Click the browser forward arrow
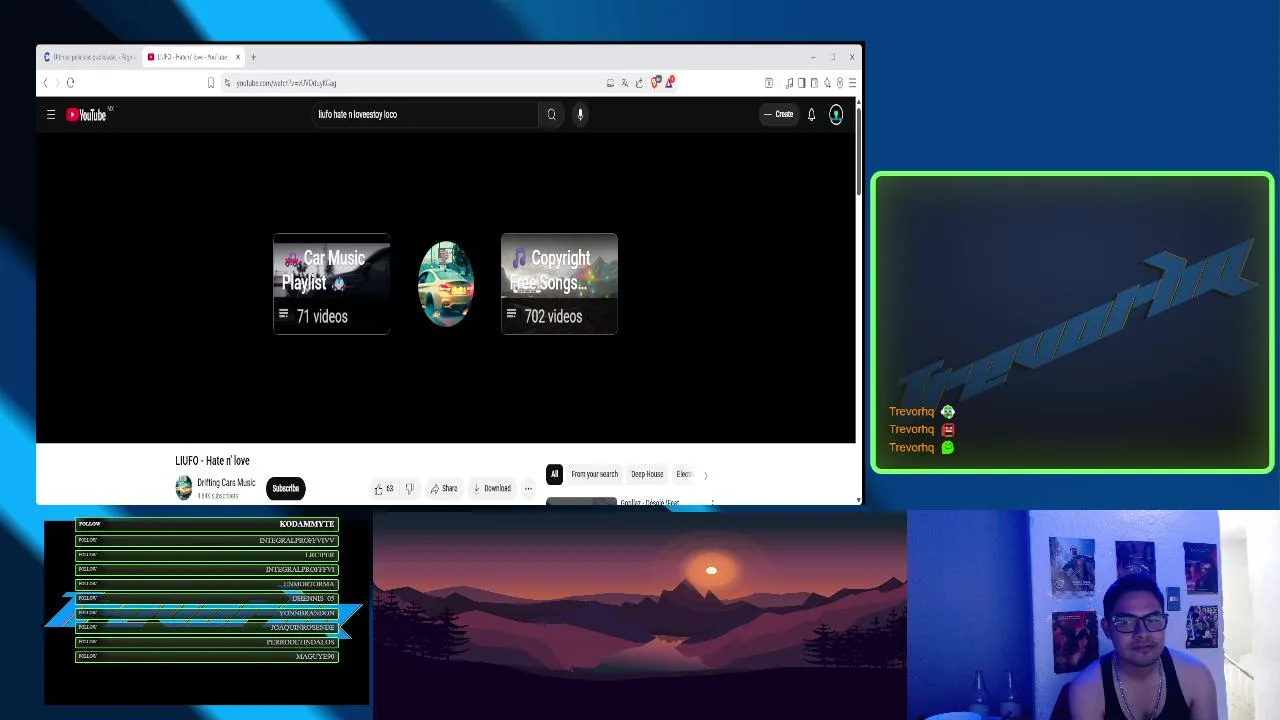Image resolution: width=1280 pixels, height=720 pixels. tap(57, 83)
